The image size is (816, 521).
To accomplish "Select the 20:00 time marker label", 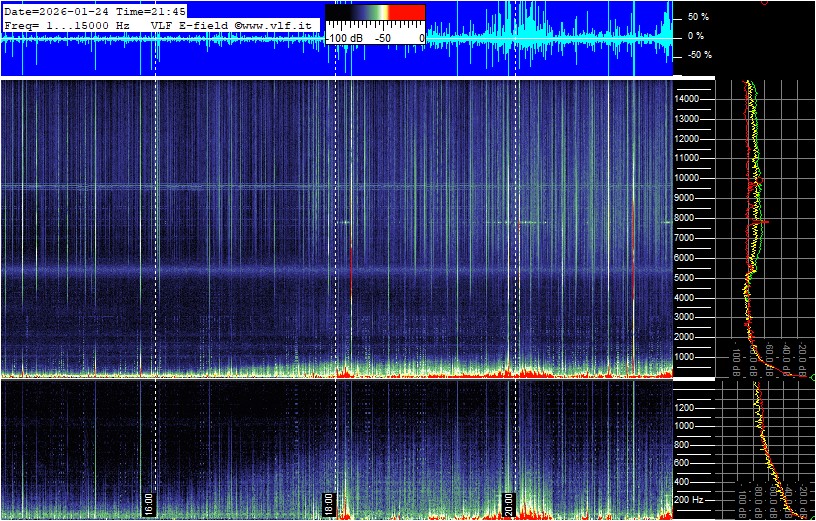I will 508,502.
